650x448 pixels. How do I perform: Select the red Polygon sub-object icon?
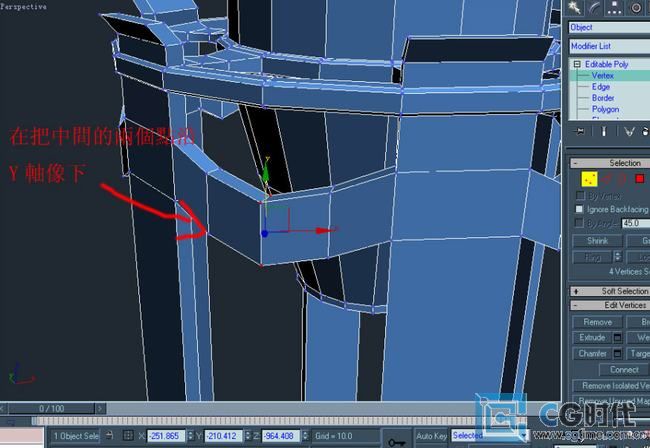pyautogui.click(x=639, y=179)
